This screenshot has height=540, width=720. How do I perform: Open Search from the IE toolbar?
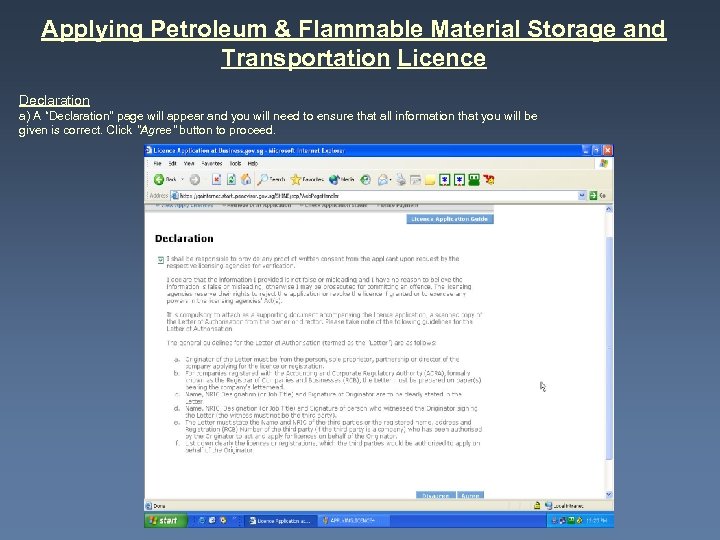271,180
